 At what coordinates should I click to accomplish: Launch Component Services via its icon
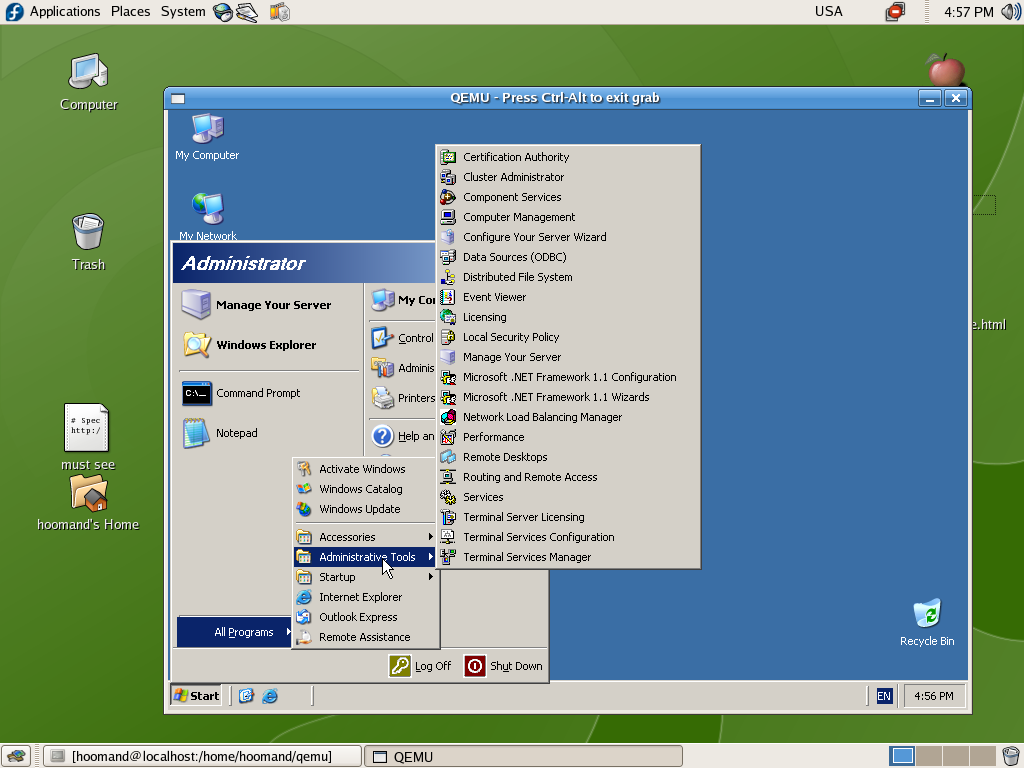click(448, 197)
